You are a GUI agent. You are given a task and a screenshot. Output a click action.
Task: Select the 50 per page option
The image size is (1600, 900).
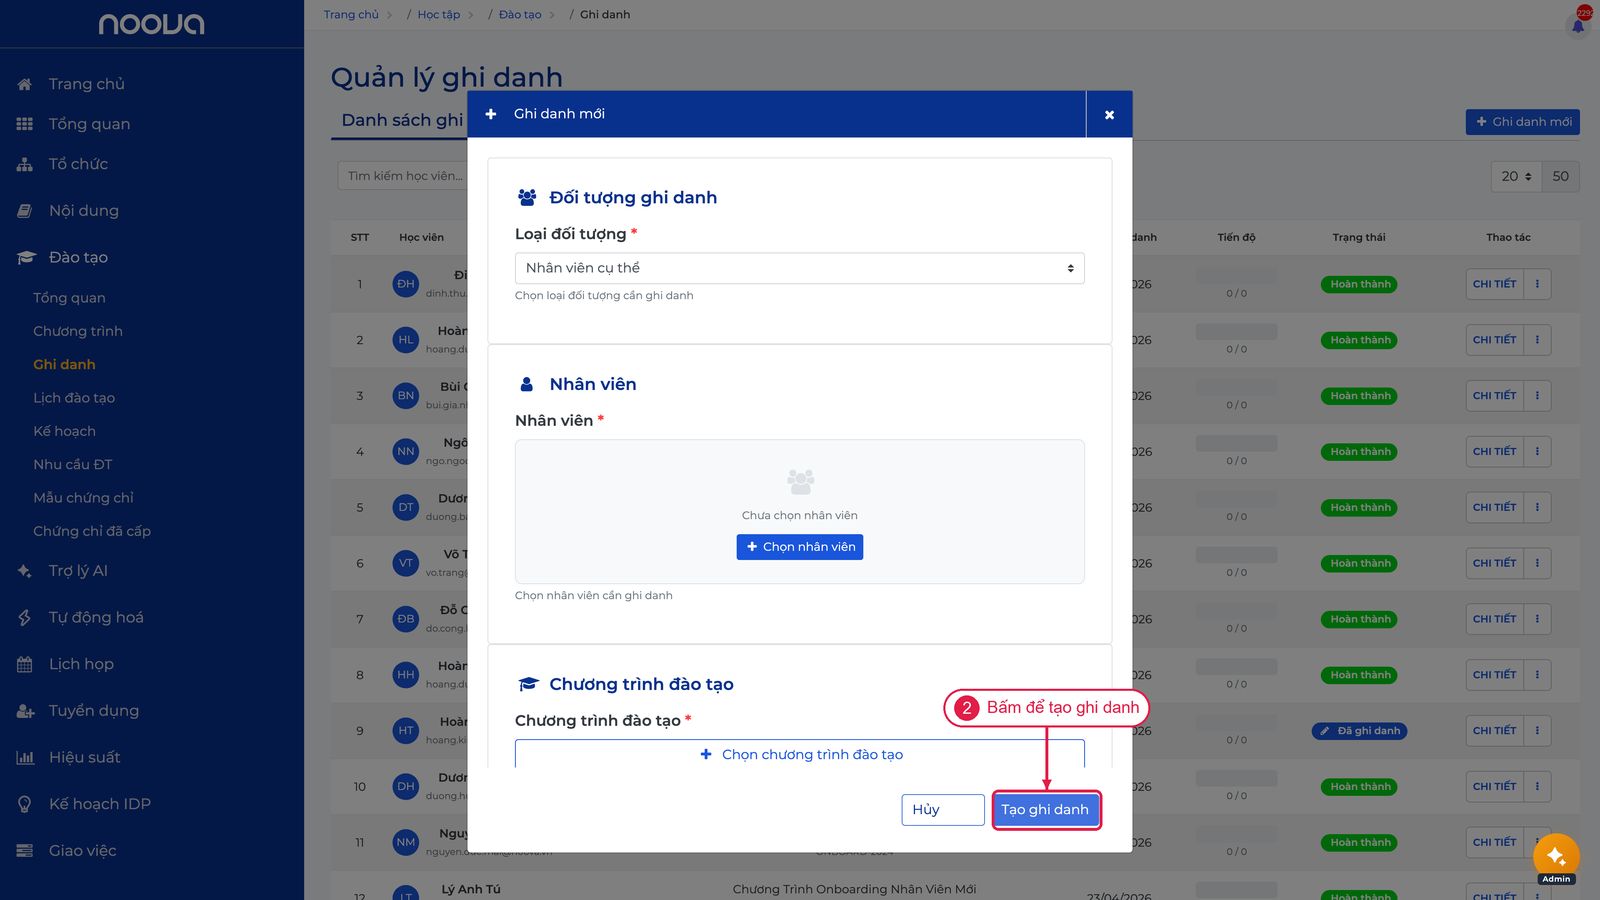pyautogui.click(x=1561, y=176)
